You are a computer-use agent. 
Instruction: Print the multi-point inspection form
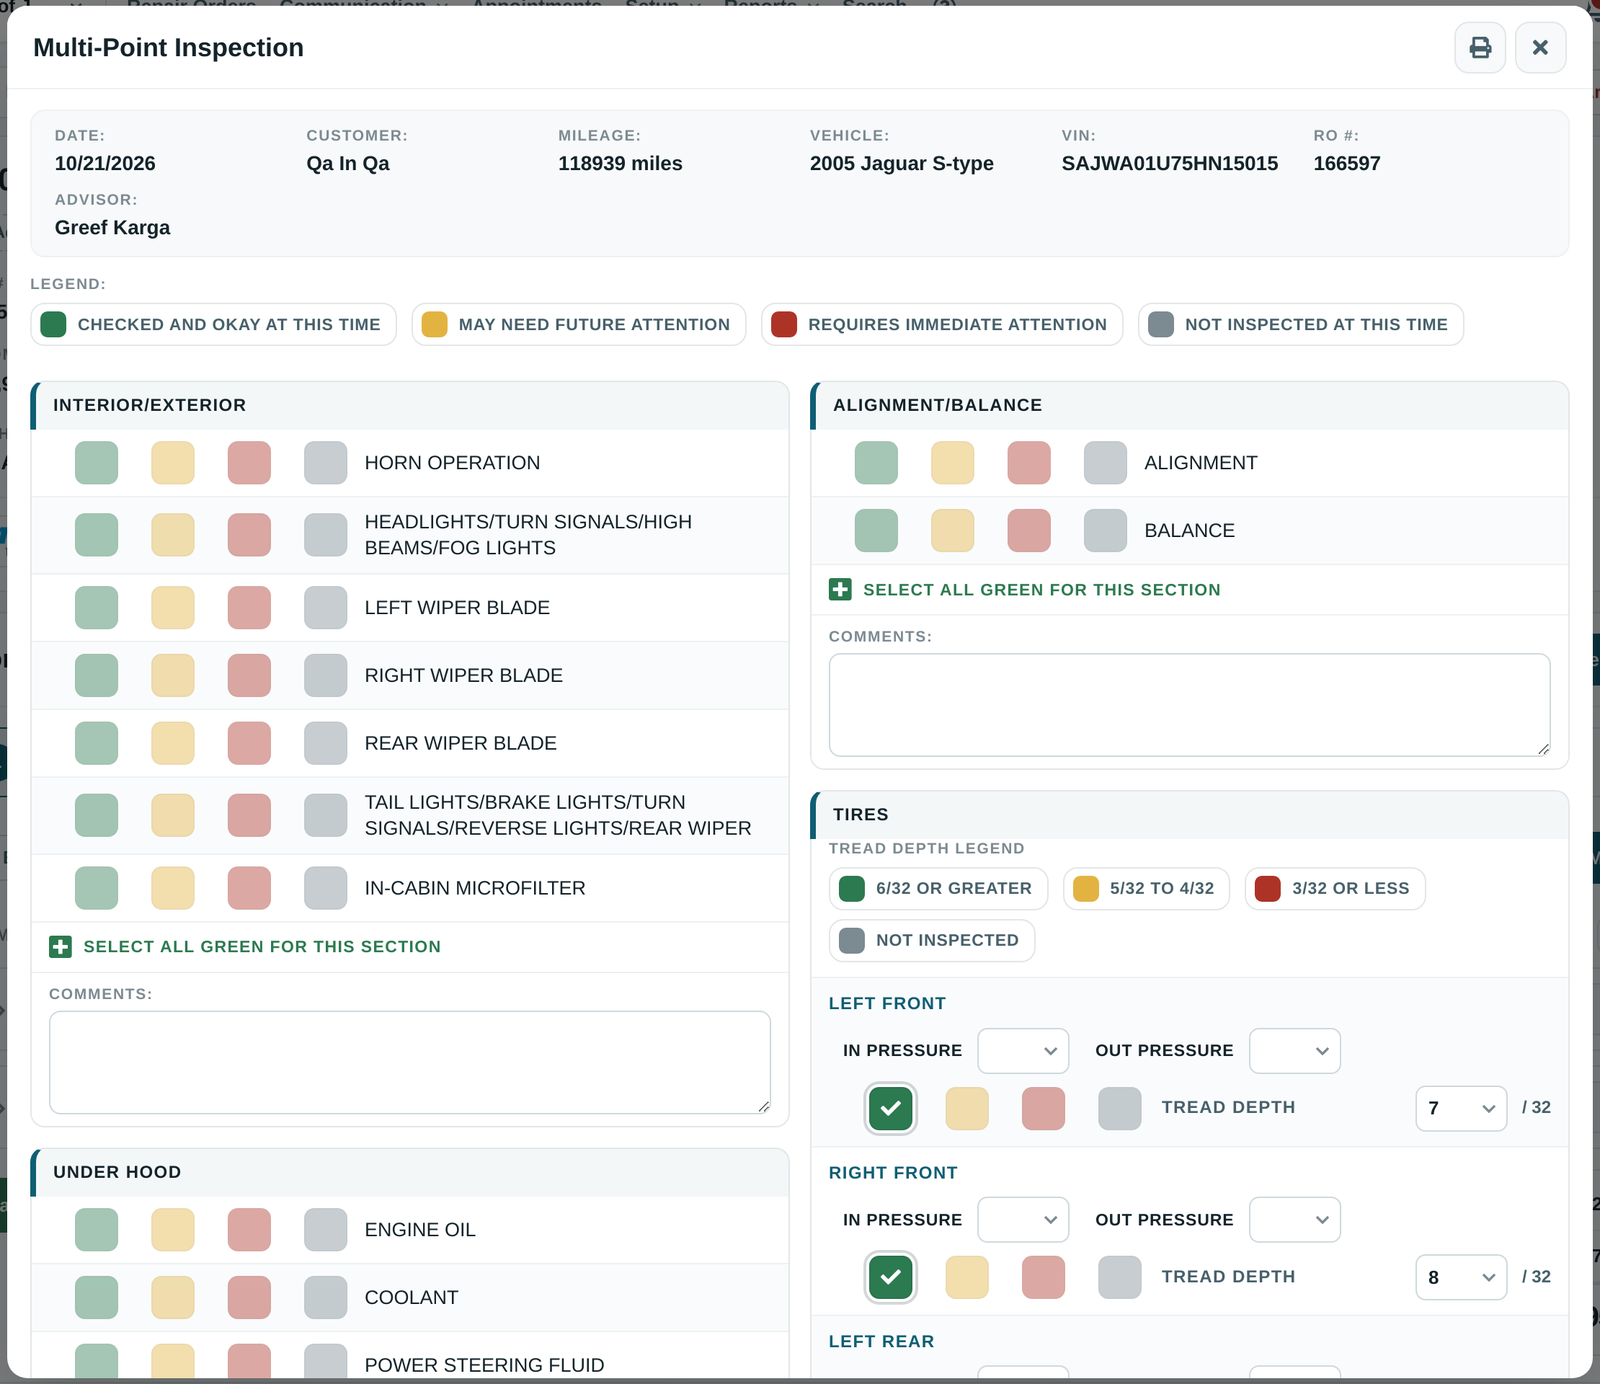tap(1480, 47)
